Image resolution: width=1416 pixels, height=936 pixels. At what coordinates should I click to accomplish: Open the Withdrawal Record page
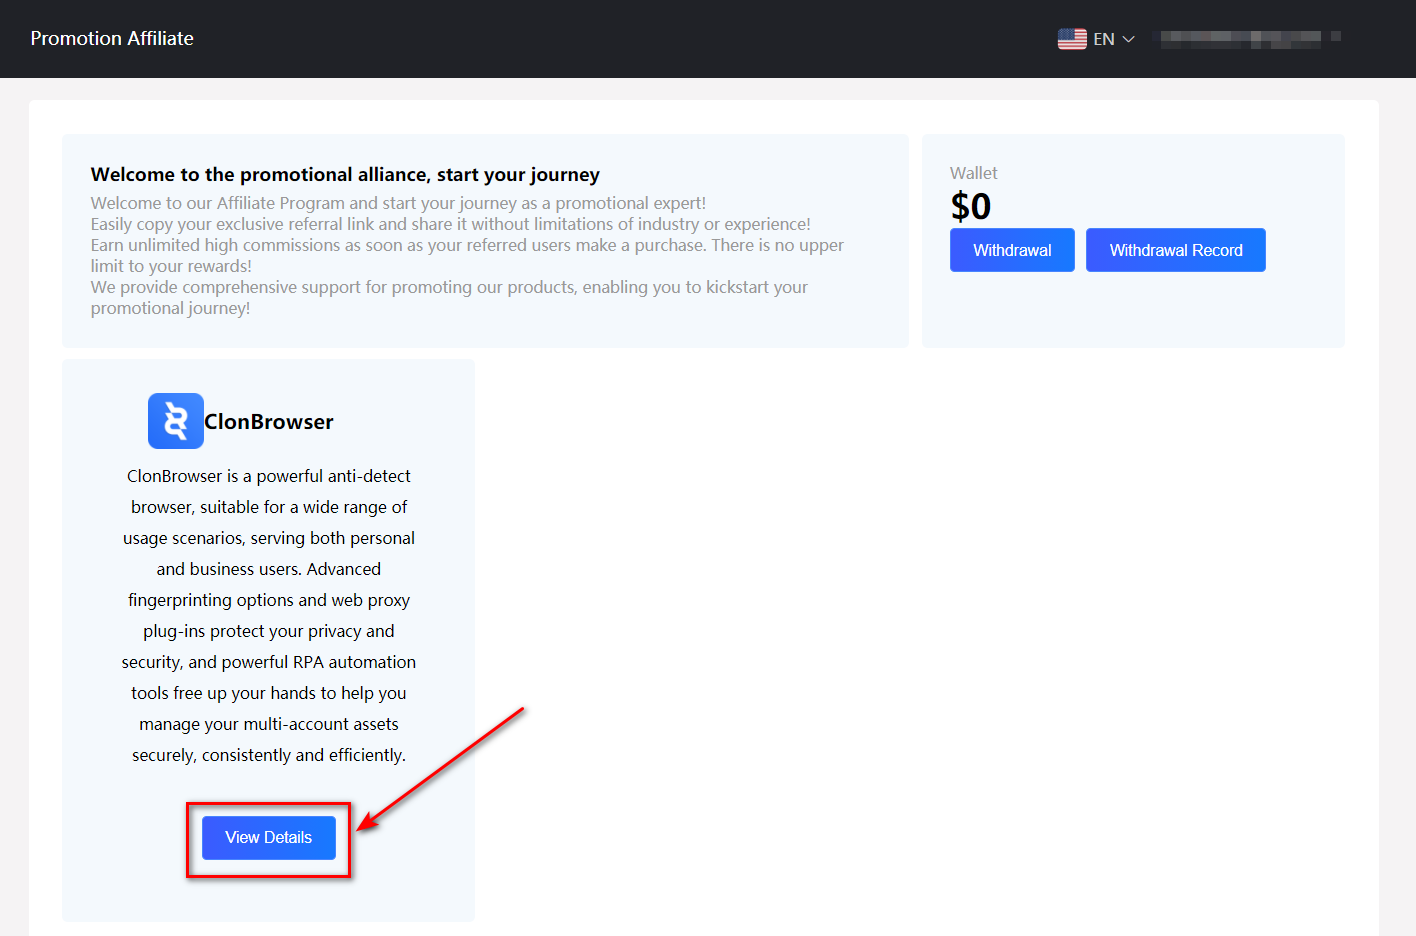click(x=1175, y=250)
